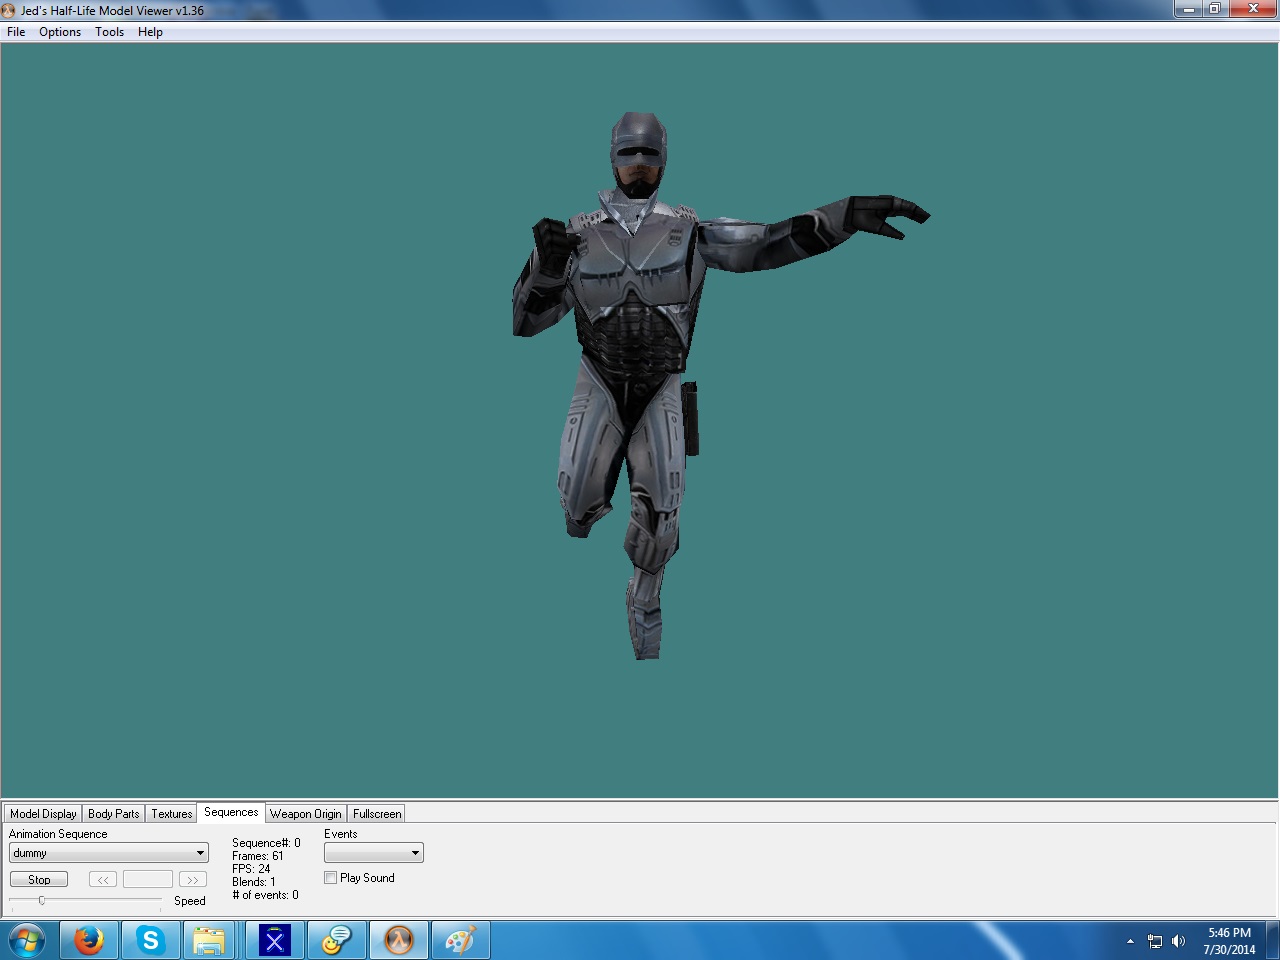Expand the Events dropdown
The width and height of the screenshot is (1280, 960).
(374, 853)
